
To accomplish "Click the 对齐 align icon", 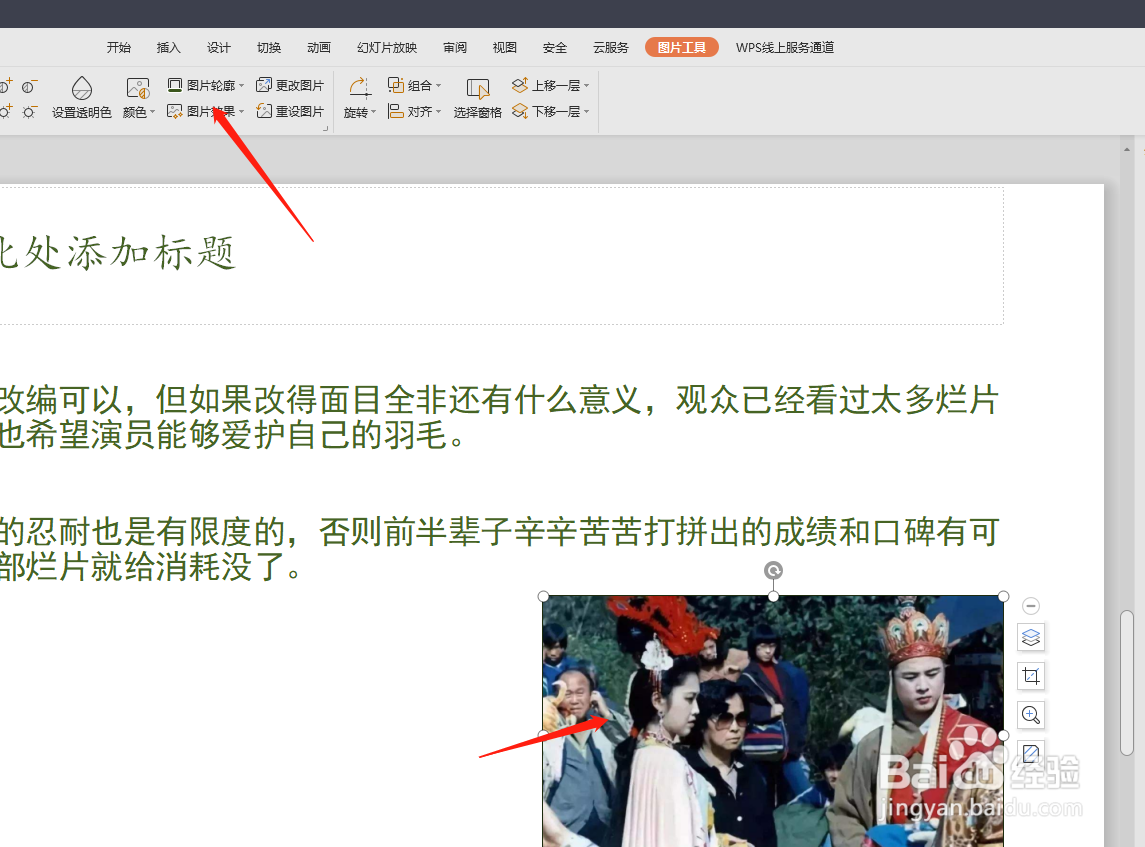I will coord(396,111).
